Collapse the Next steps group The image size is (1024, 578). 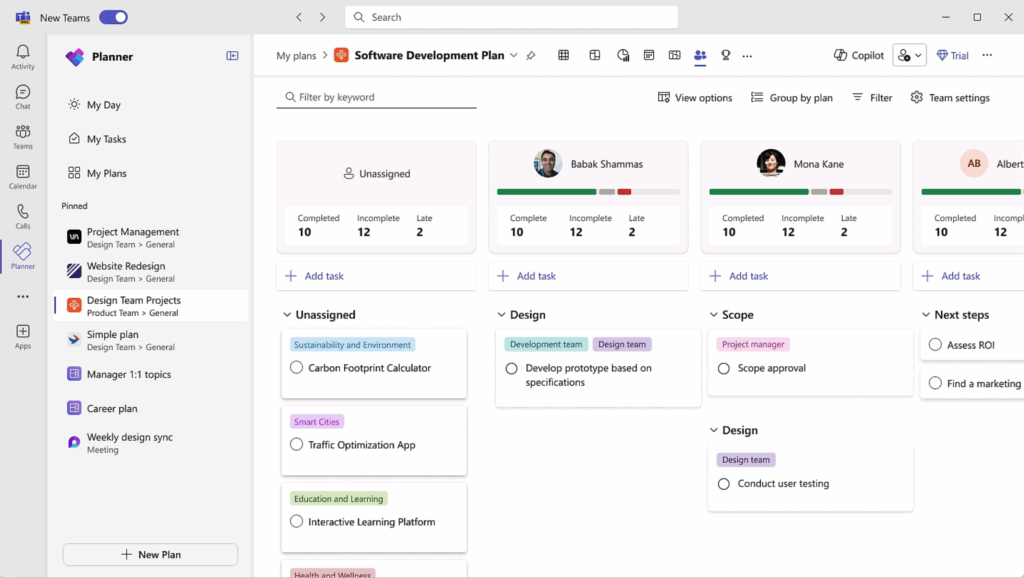[x=925, y=315]
